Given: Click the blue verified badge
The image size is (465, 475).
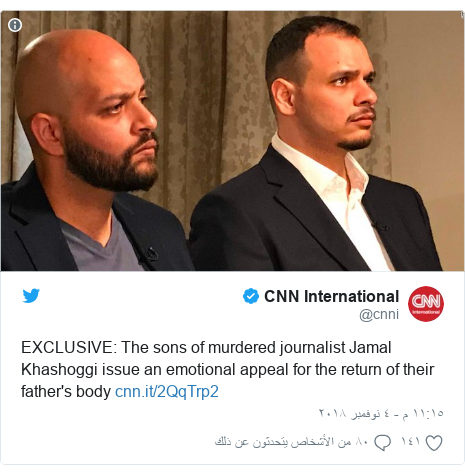Looking at the screenshot, I should tap(251, 296).
